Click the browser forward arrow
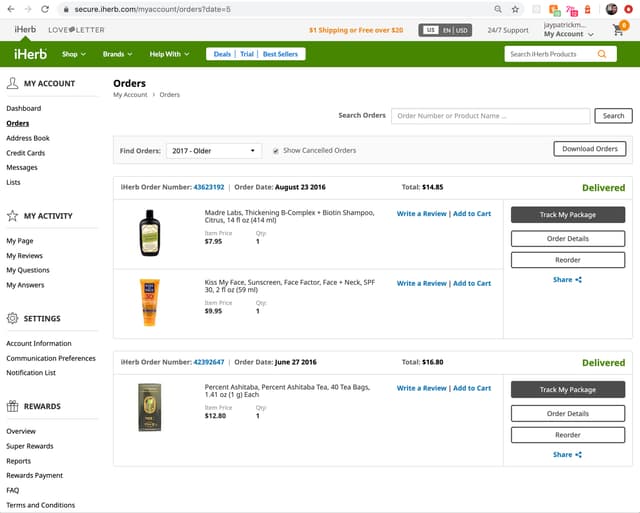 [28, 9]
